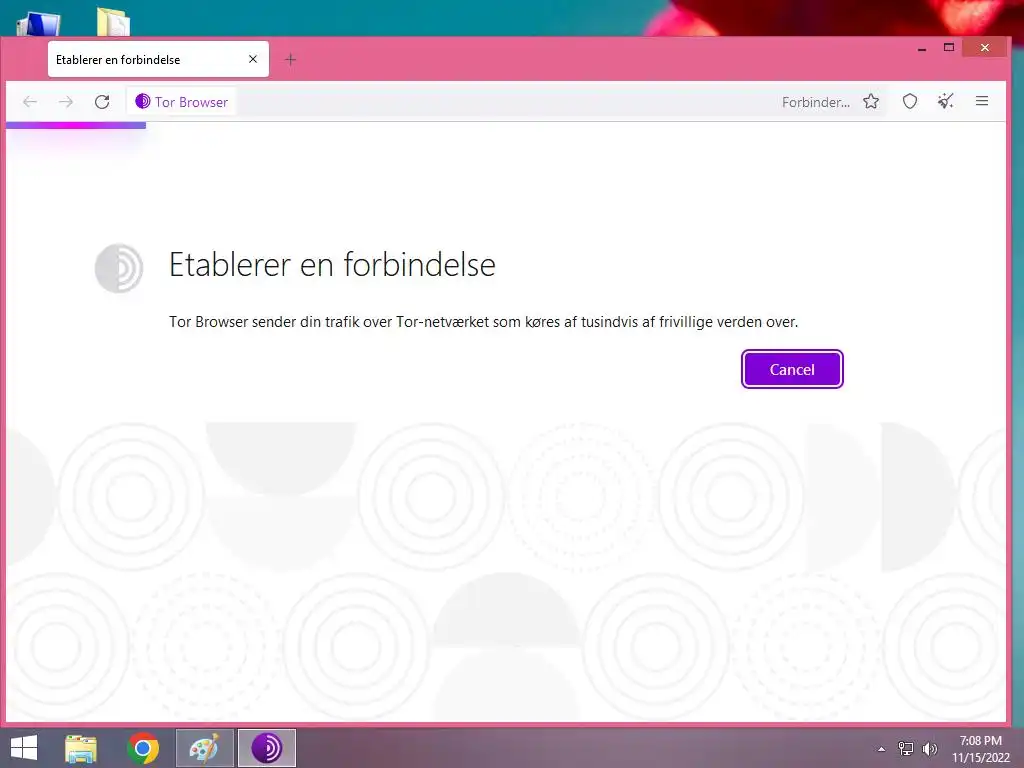Select the folder desktop icon
Viewport: 1024px width, 768px height.
click(114, 22)
